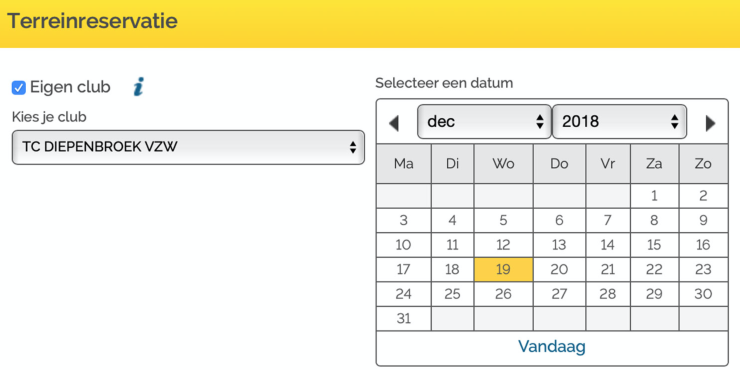Open the month dropdown showing dec

[484, 122]
